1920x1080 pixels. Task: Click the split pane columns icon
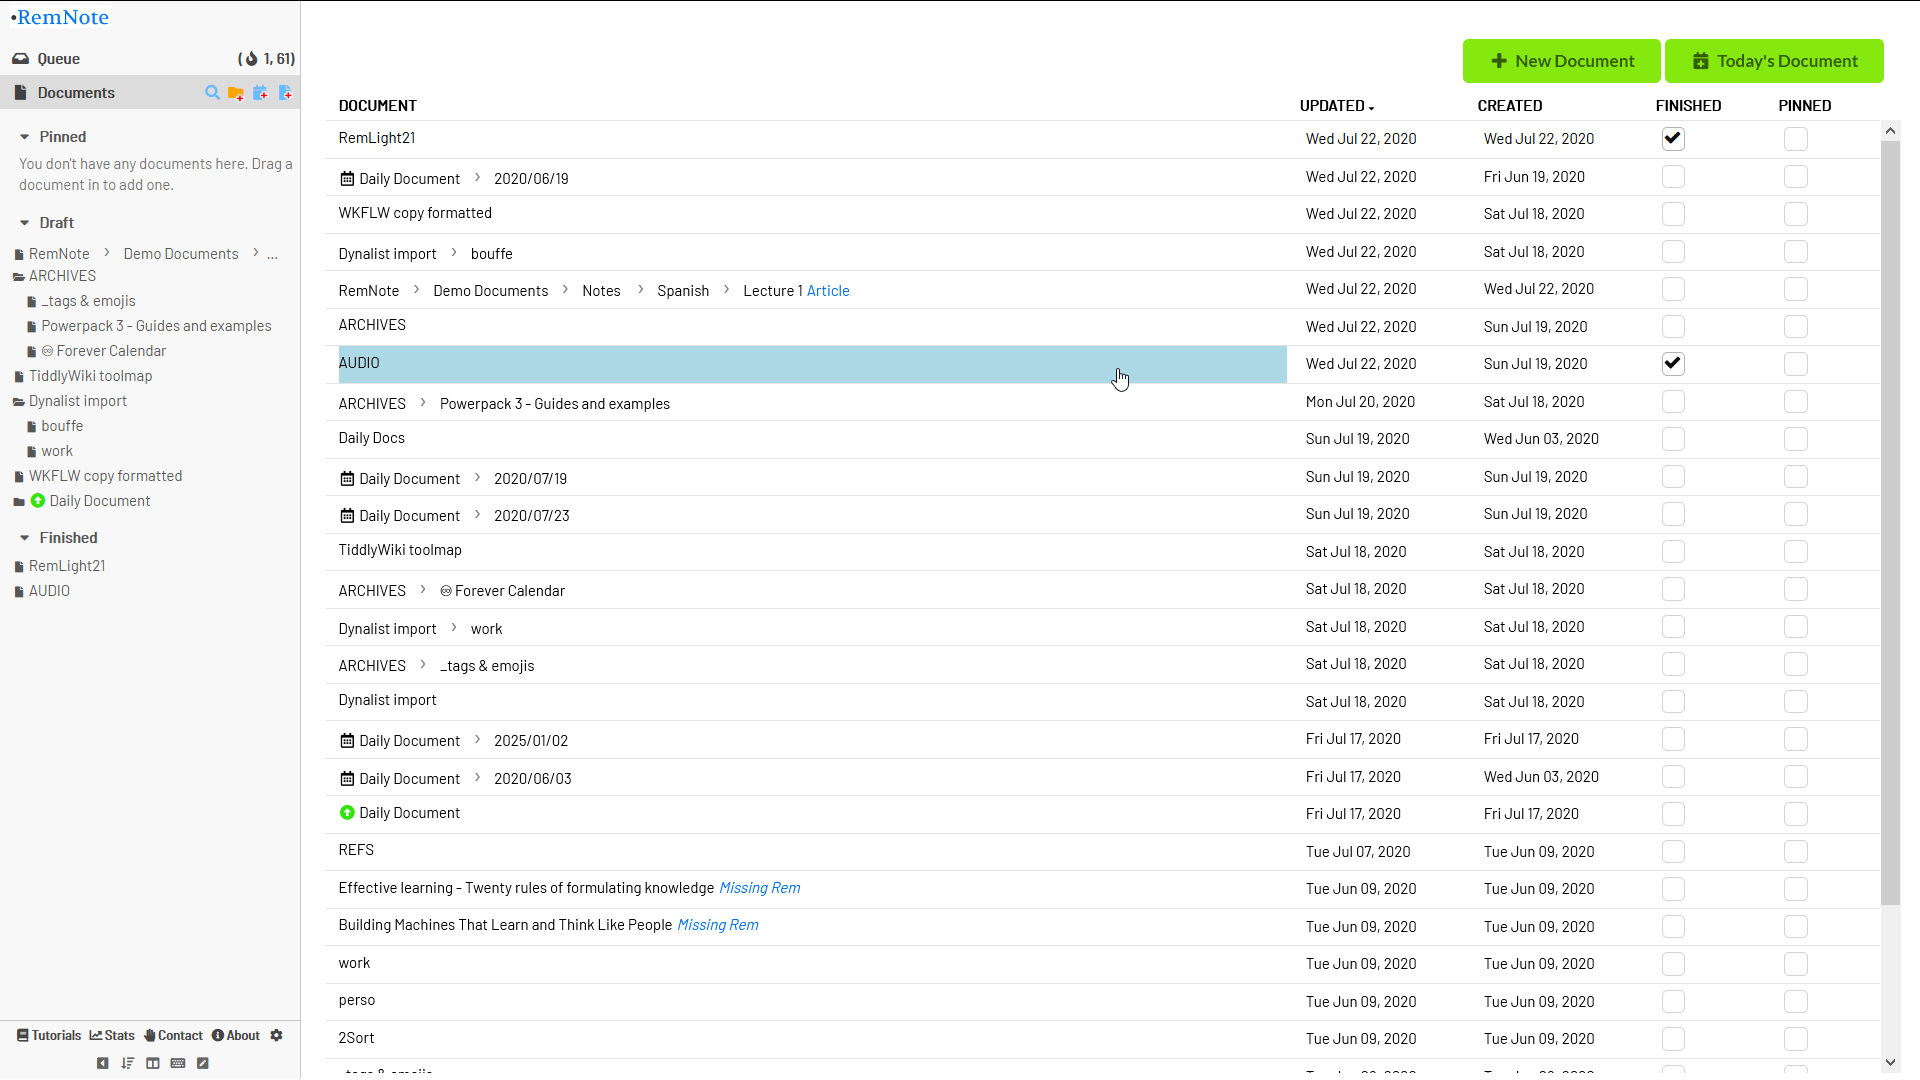152,1063
